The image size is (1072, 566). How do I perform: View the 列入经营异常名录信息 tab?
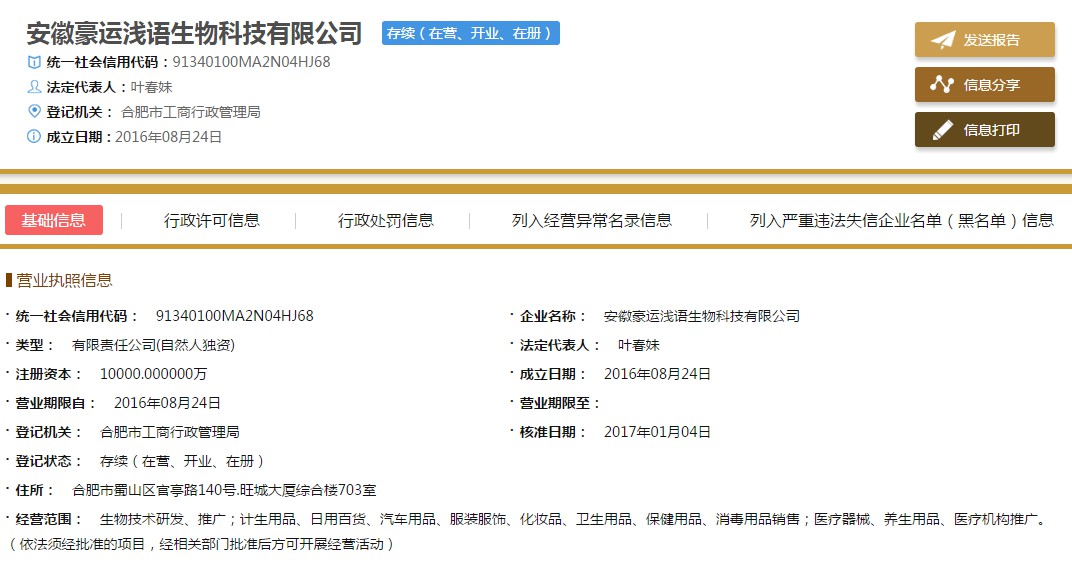click(592, 220)
